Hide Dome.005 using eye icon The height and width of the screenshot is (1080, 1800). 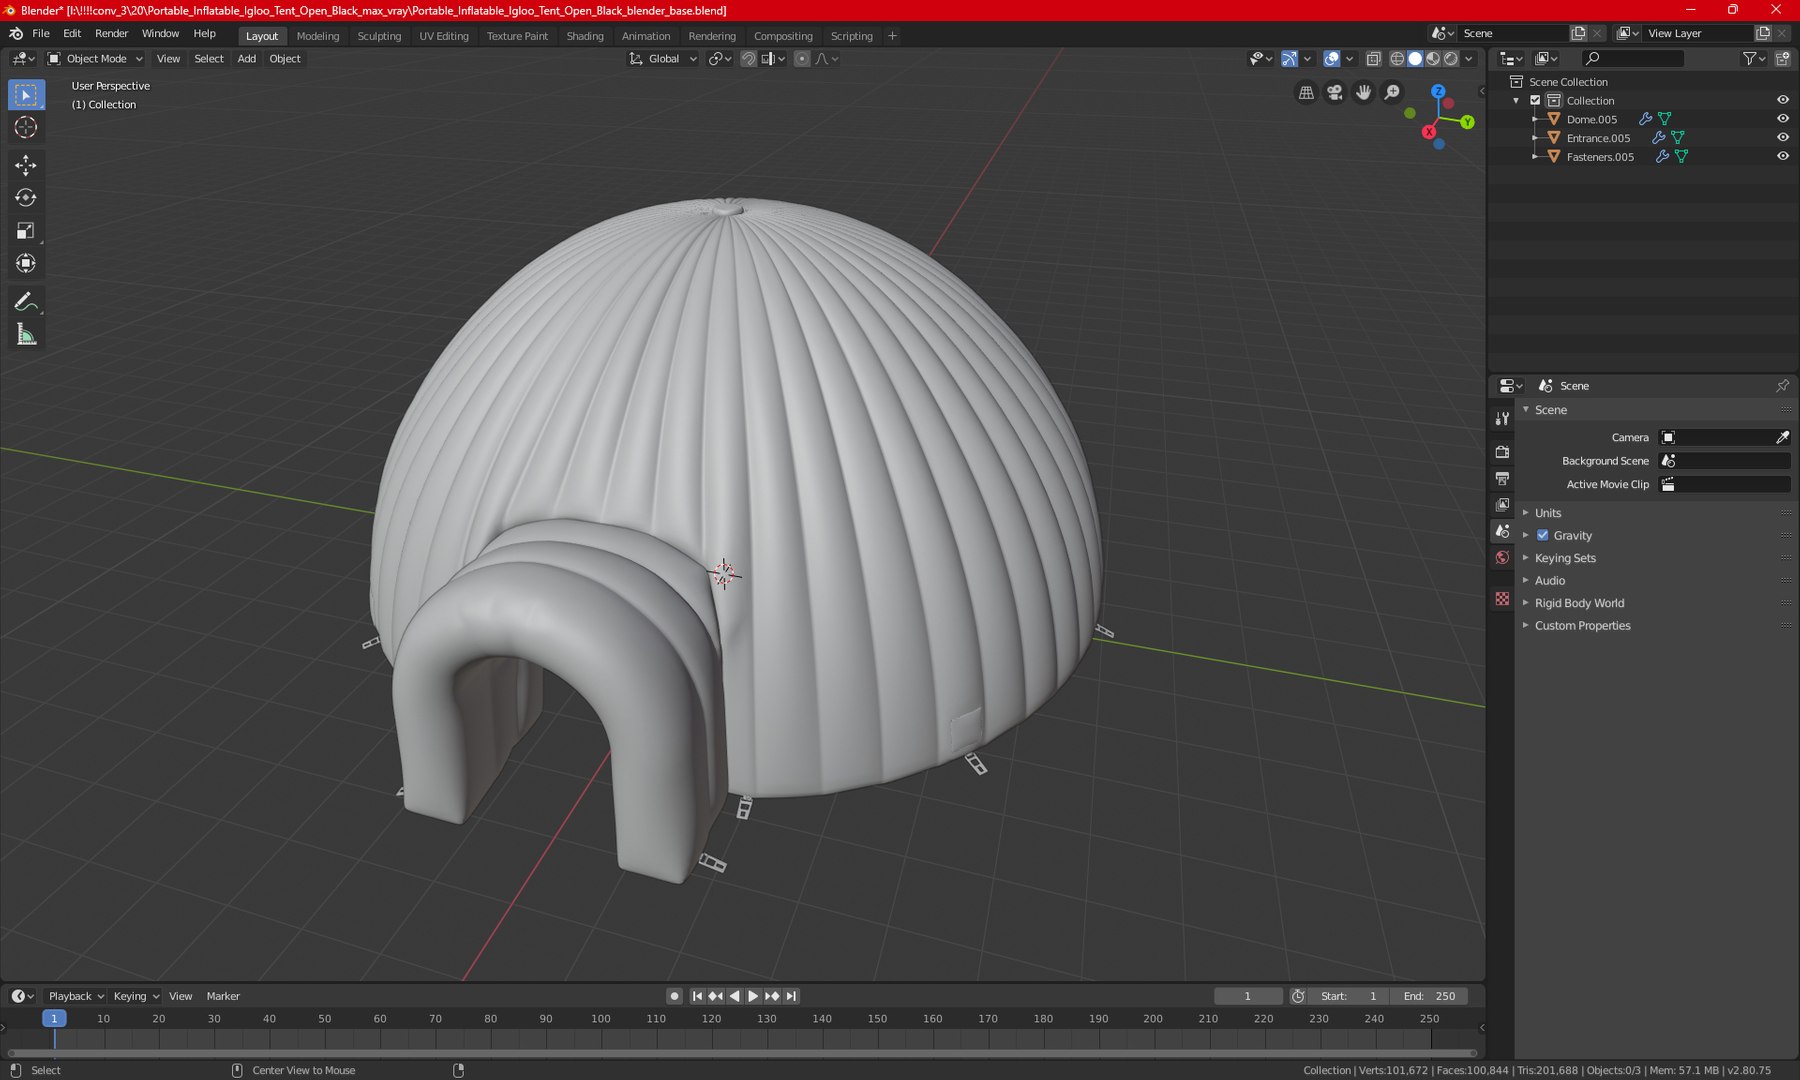(1782, 119)
